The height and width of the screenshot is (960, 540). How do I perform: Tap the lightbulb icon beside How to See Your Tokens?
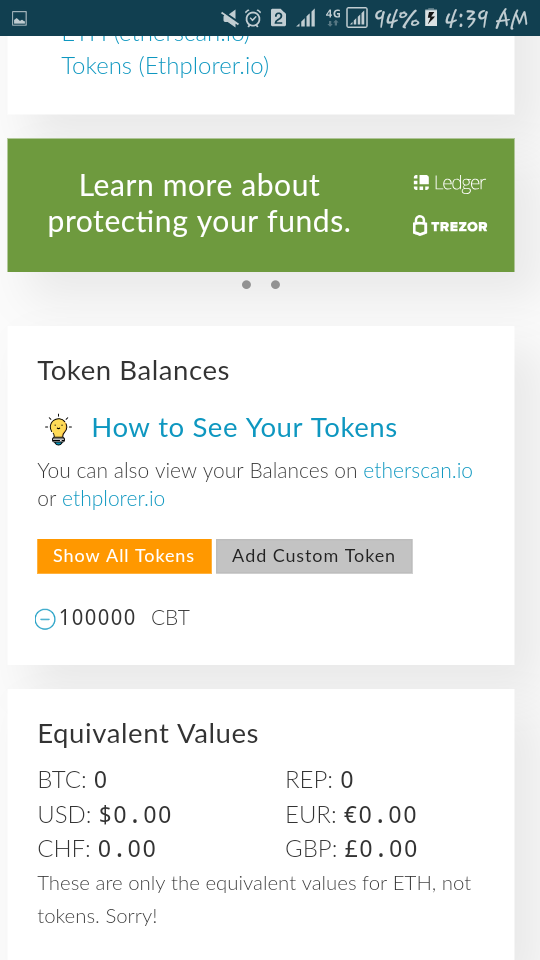coord(59,429)
